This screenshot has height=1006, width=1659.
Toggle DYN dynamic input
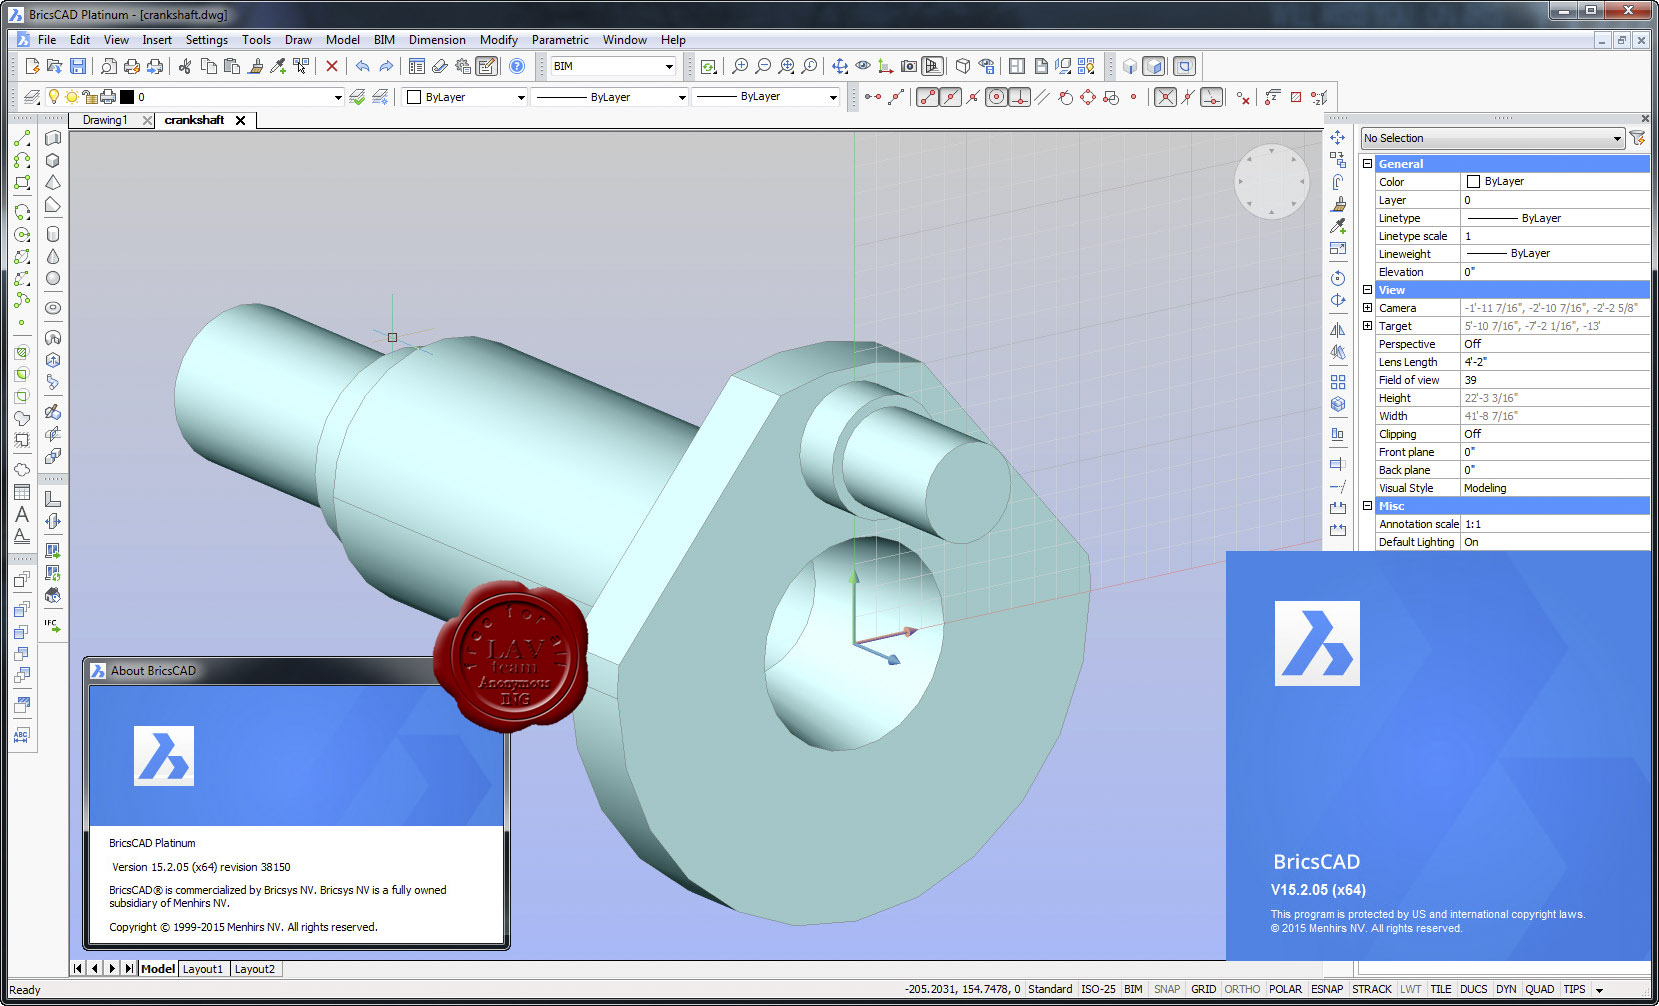pyautogui.click(x=1506, y=989)
